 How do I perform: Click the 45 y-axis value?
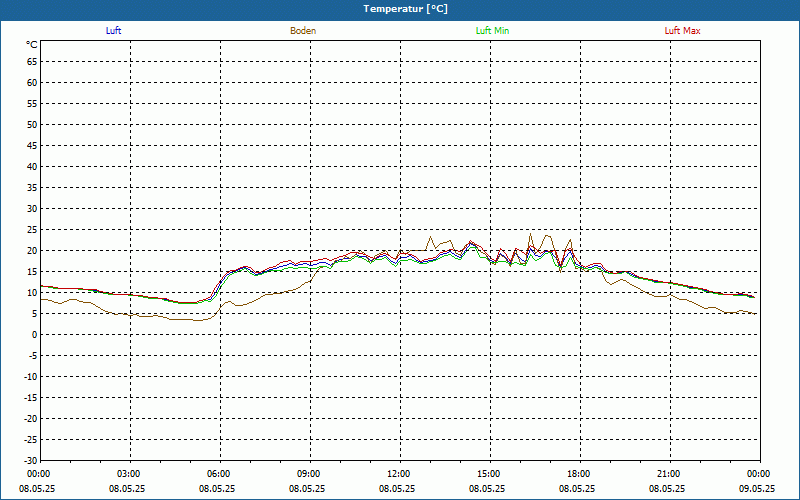pos(32,146)
